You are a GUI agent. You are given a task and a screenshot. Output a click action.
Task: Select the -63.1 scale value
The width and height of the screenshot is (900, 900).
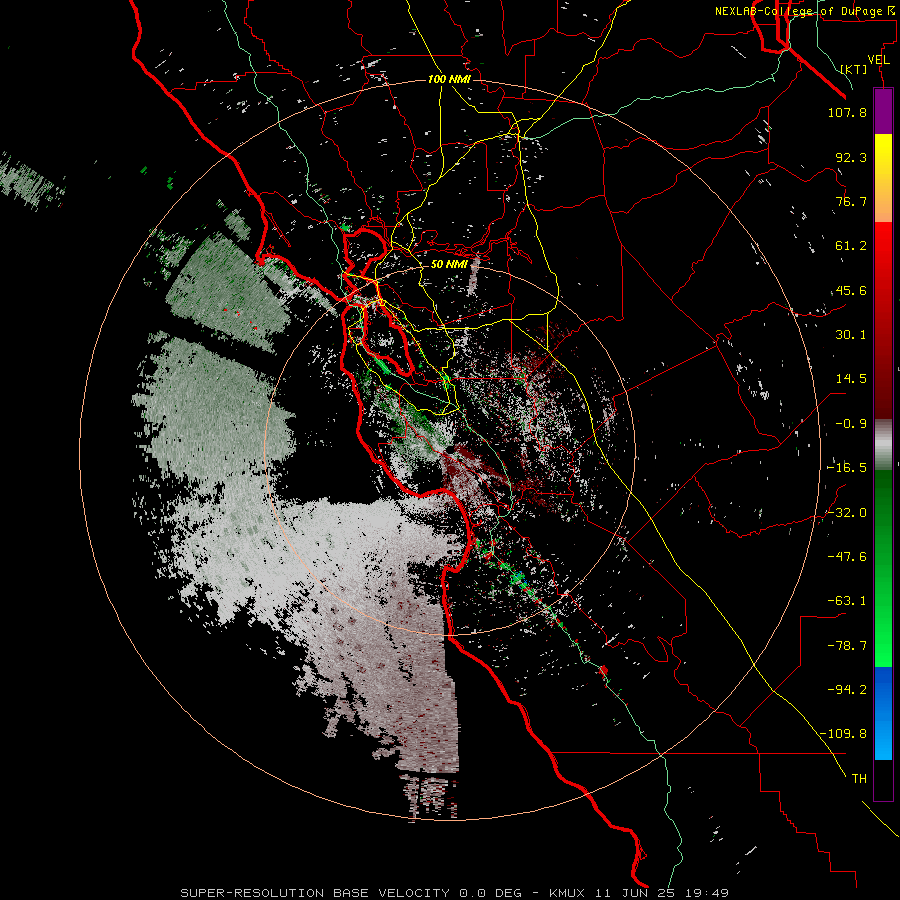point(847,601)
